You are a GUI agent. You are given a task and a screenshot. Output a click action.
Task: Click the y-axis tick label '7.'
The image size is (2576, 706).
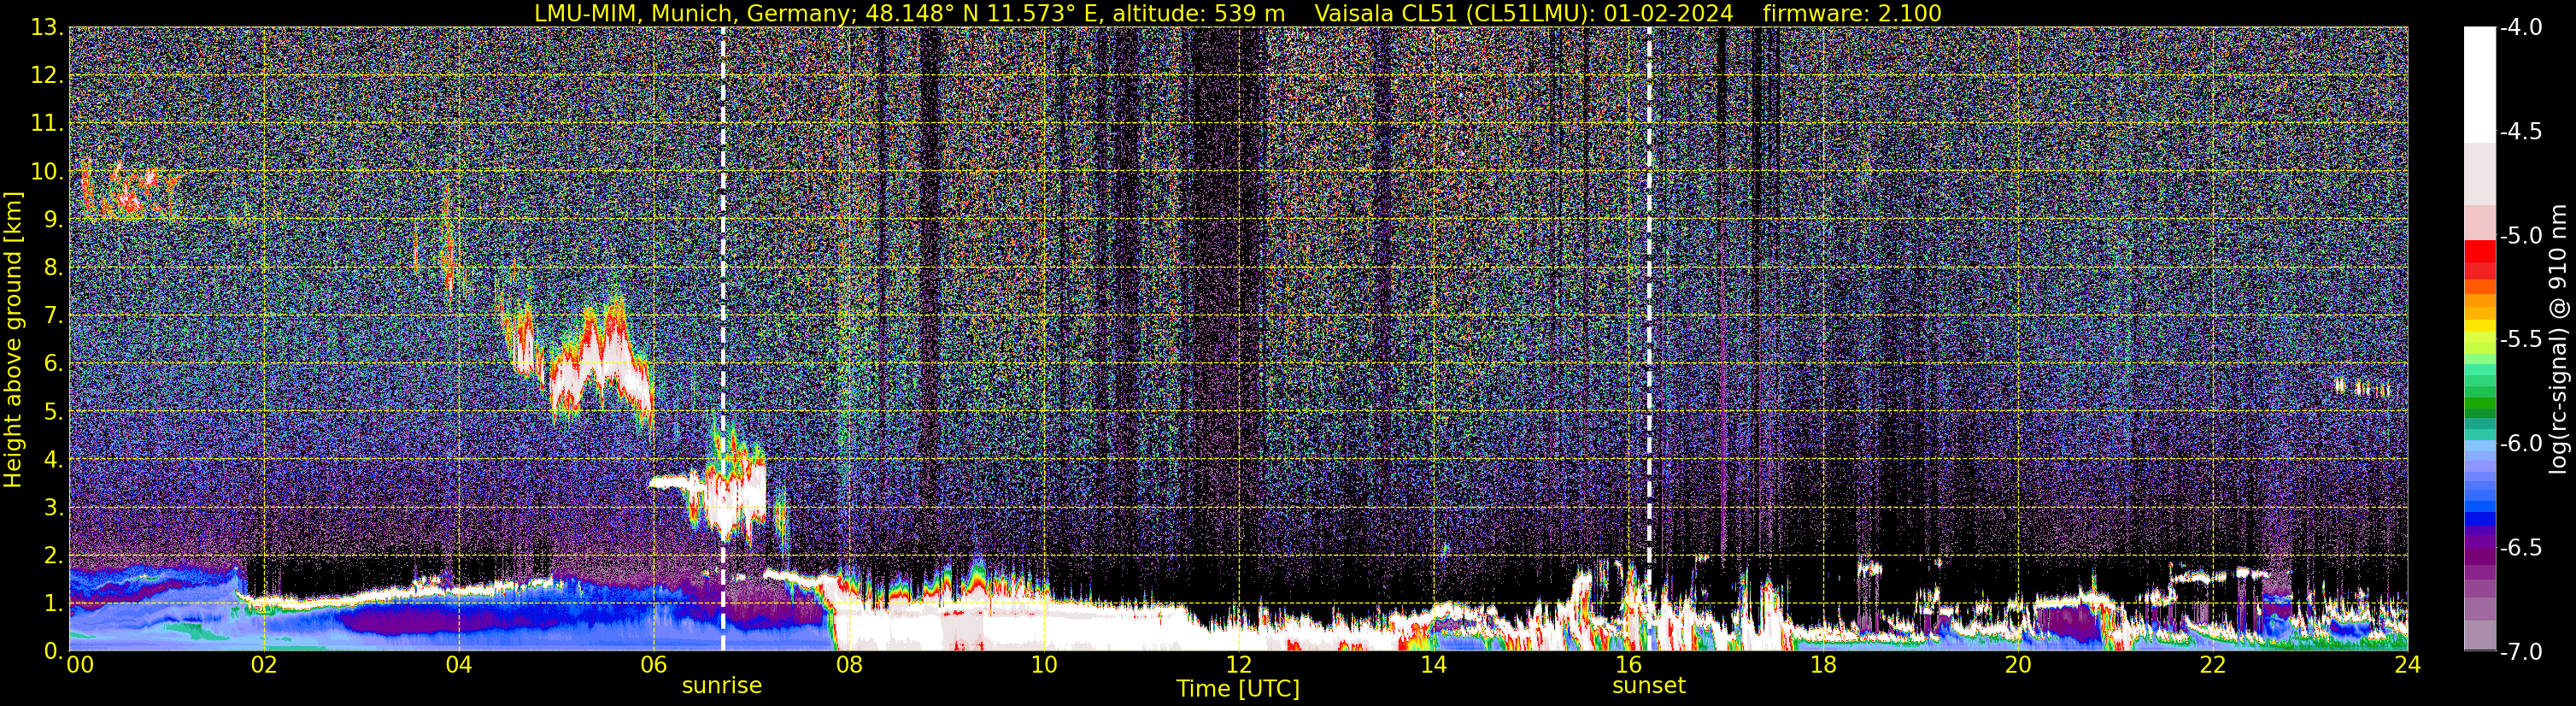click(54, 316)
